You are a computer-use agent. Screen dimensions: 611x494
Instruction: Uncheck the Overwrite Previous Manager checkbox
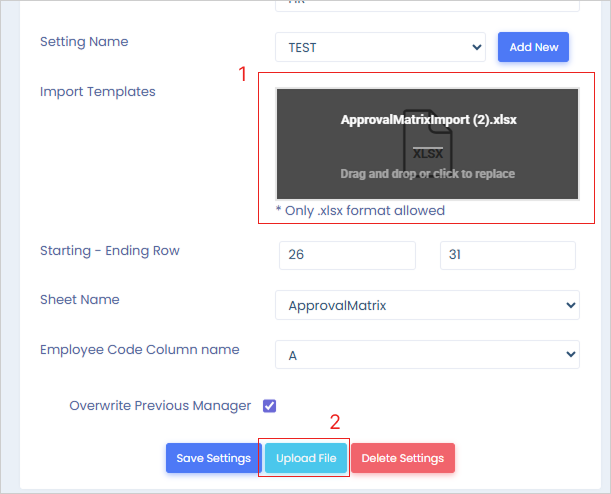click(269, 406)
